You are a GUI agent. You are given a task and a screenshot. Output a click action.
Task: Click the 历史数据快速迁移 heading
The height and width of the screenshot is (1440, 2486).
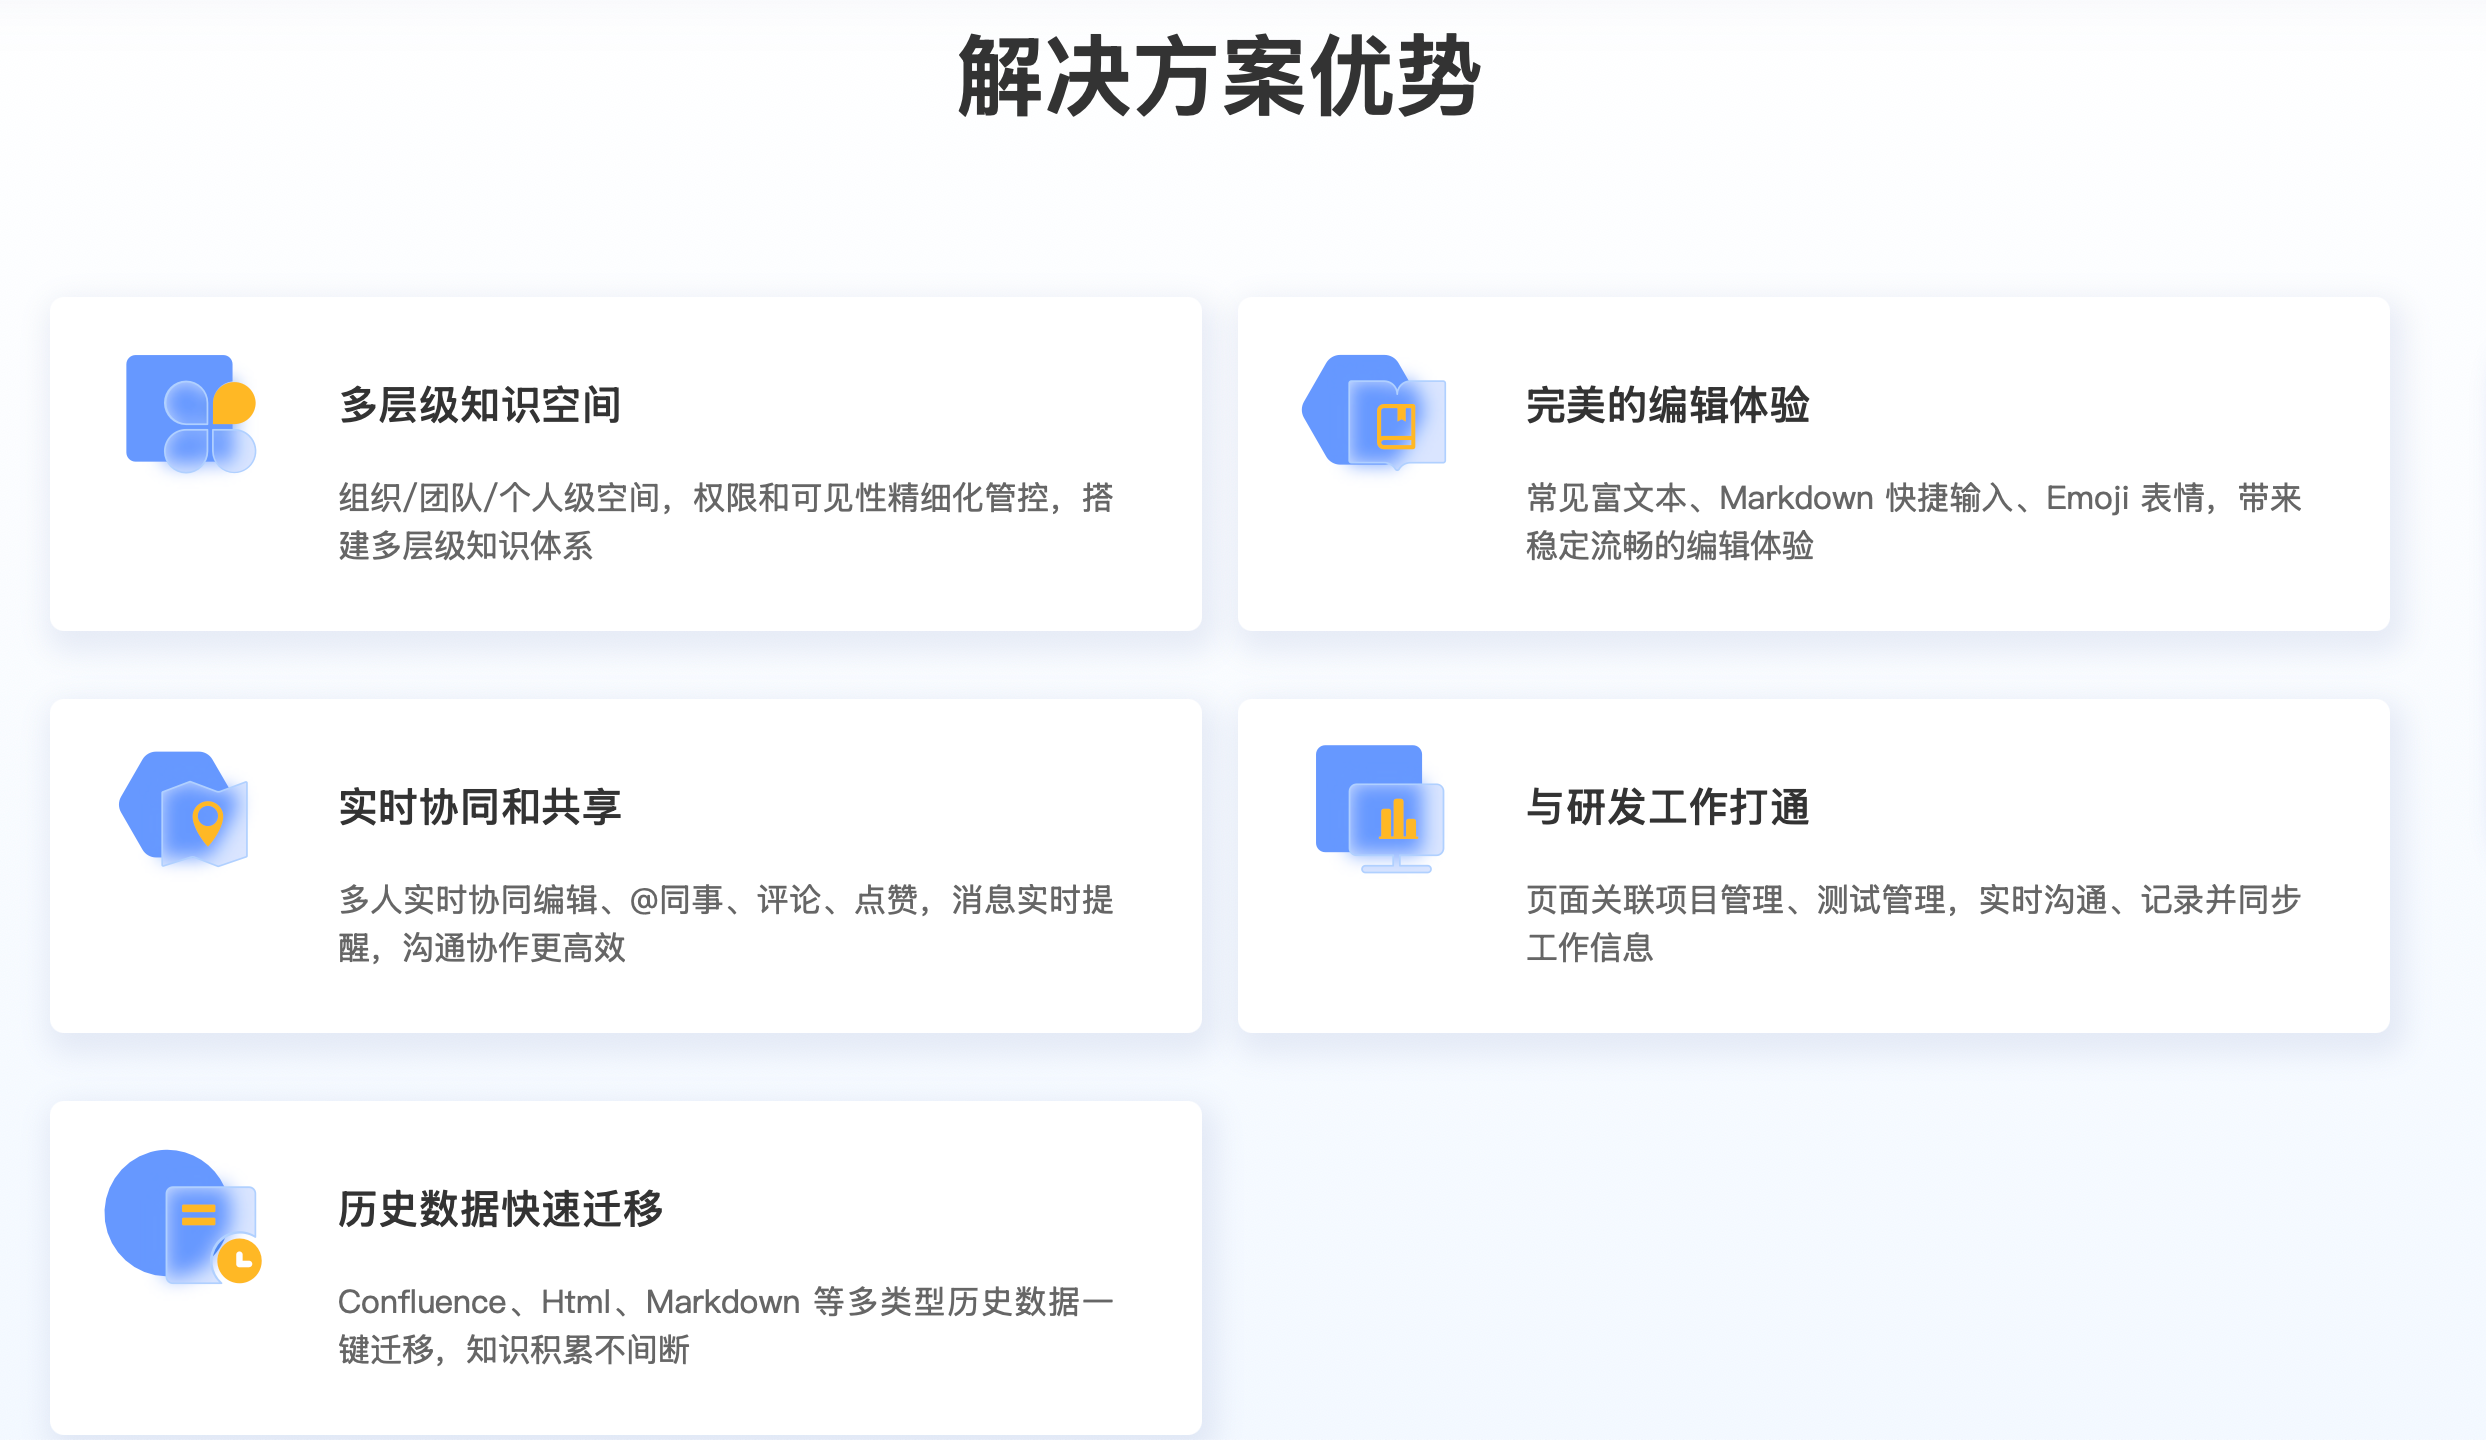[x=500, y=1209]
